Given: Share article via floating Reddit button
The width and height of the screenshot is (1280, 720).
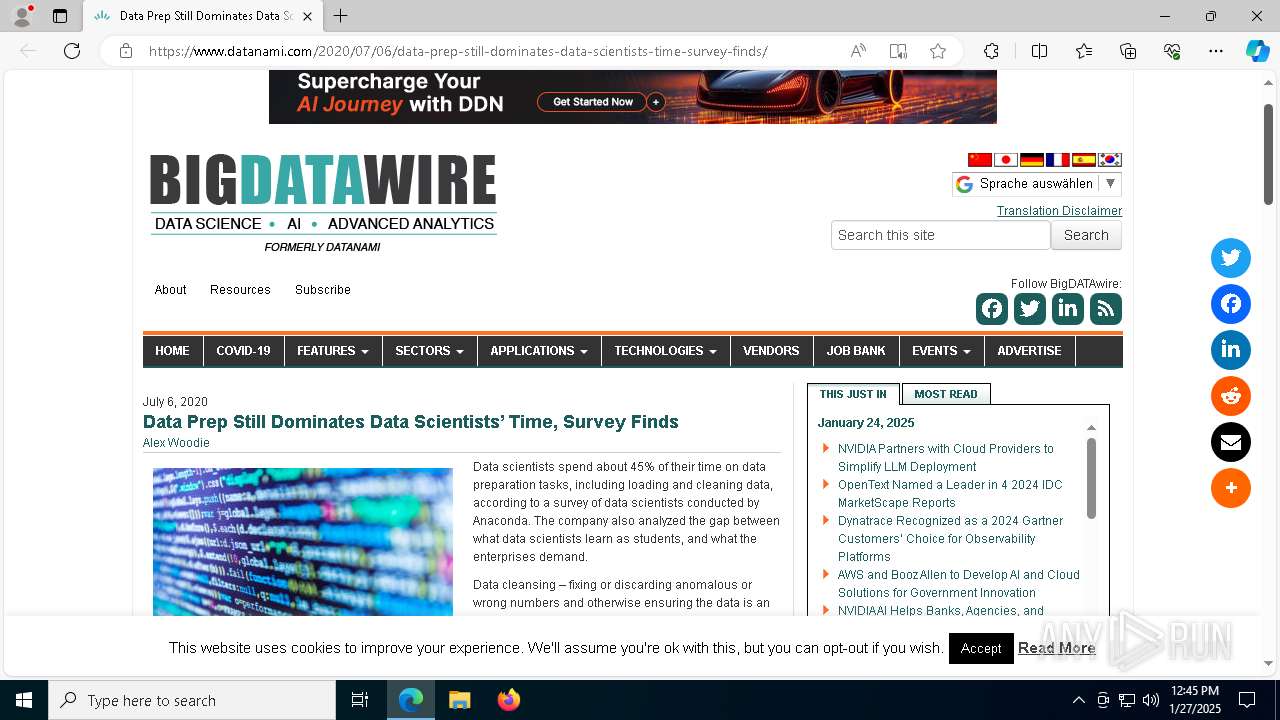Looking at the screenshot, I should point(1231,396).
